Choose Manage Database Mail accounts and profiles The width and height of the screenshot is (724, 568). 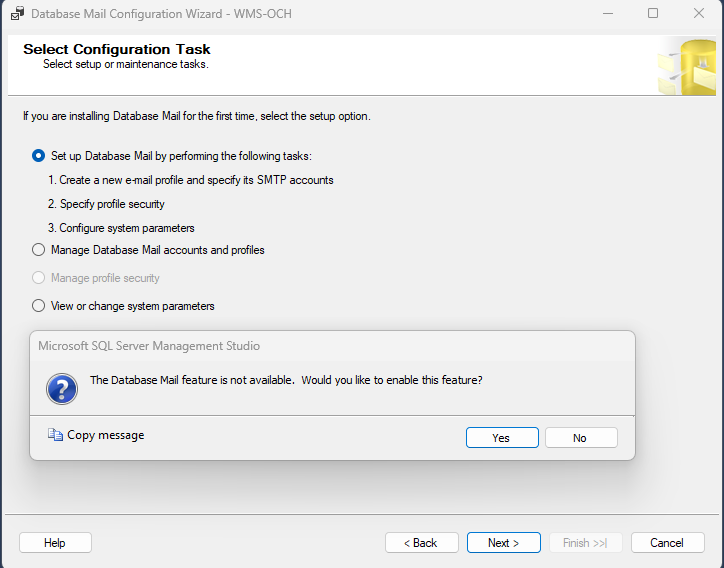(x=39, y=250)
